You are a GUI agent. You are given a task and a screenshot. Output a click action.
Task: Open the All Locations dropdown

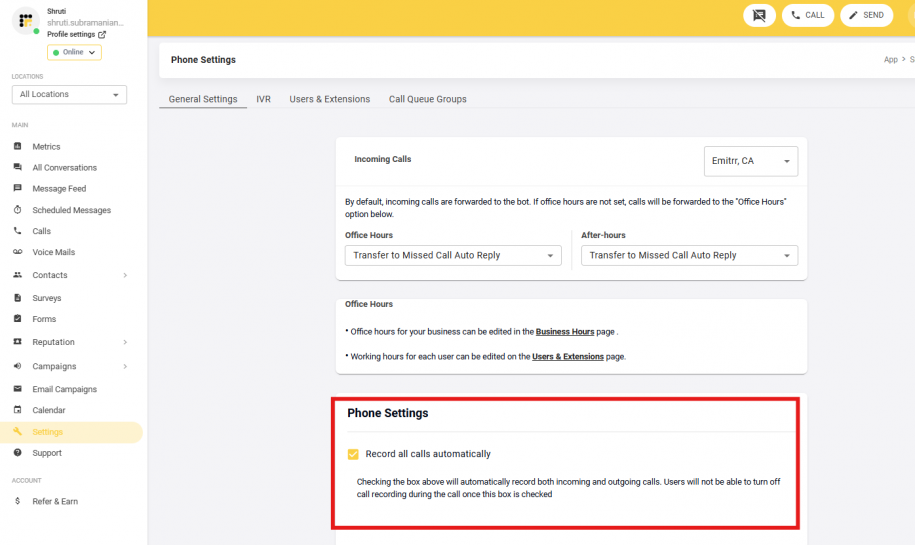(x=69, y=95)
